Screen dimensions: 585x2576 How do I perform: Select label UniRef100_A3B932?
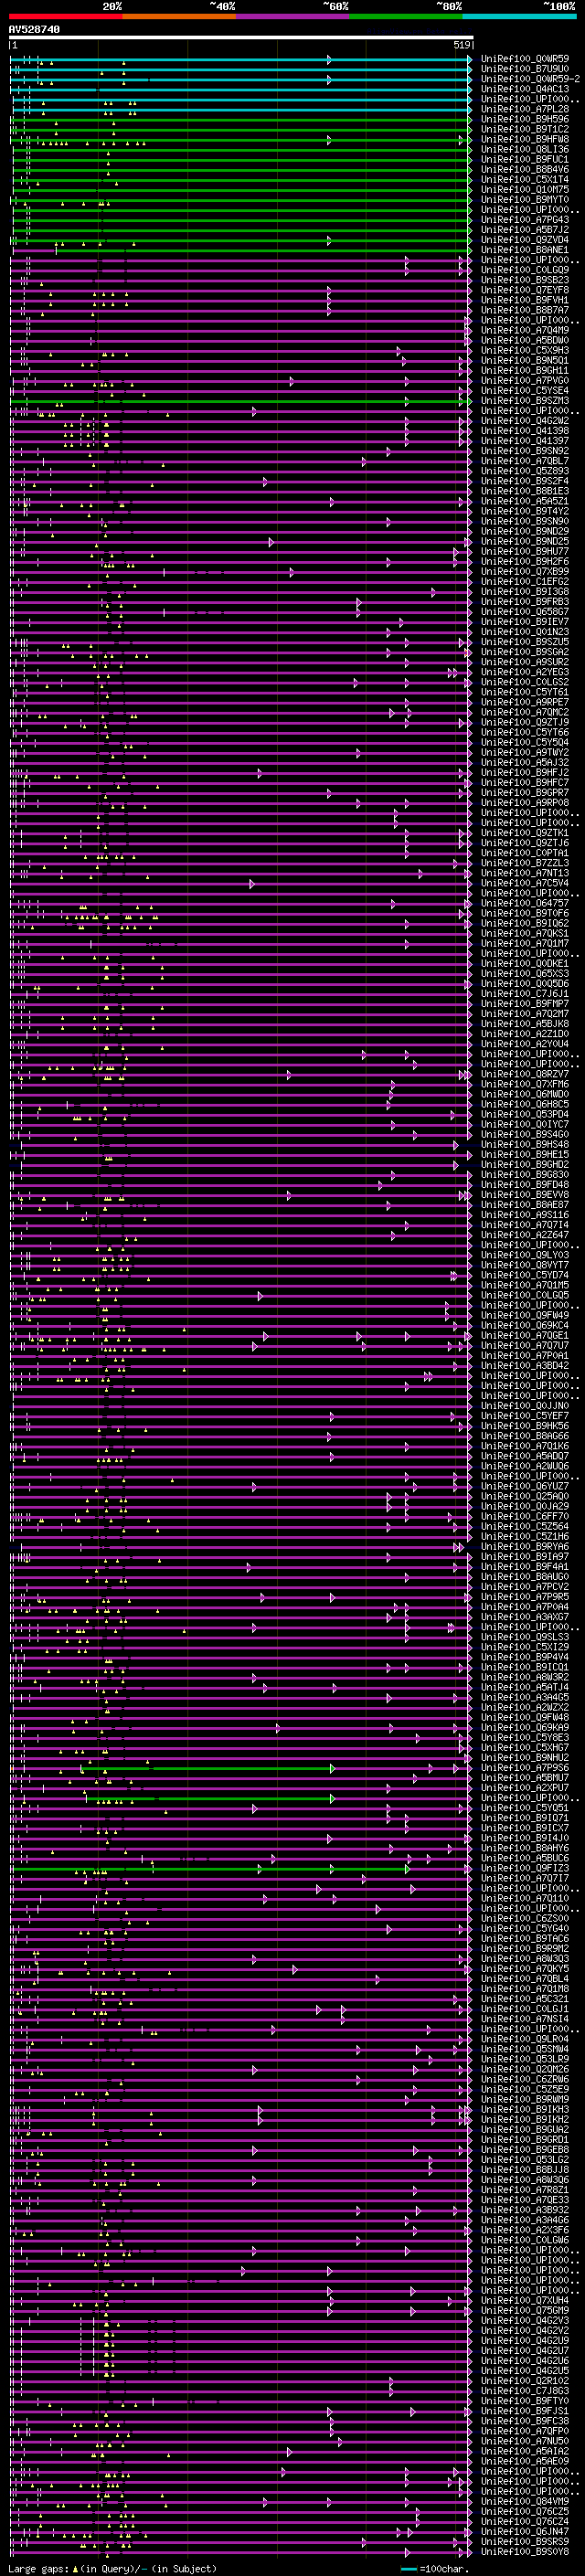pyautogui.click(x=525, y=2209)
